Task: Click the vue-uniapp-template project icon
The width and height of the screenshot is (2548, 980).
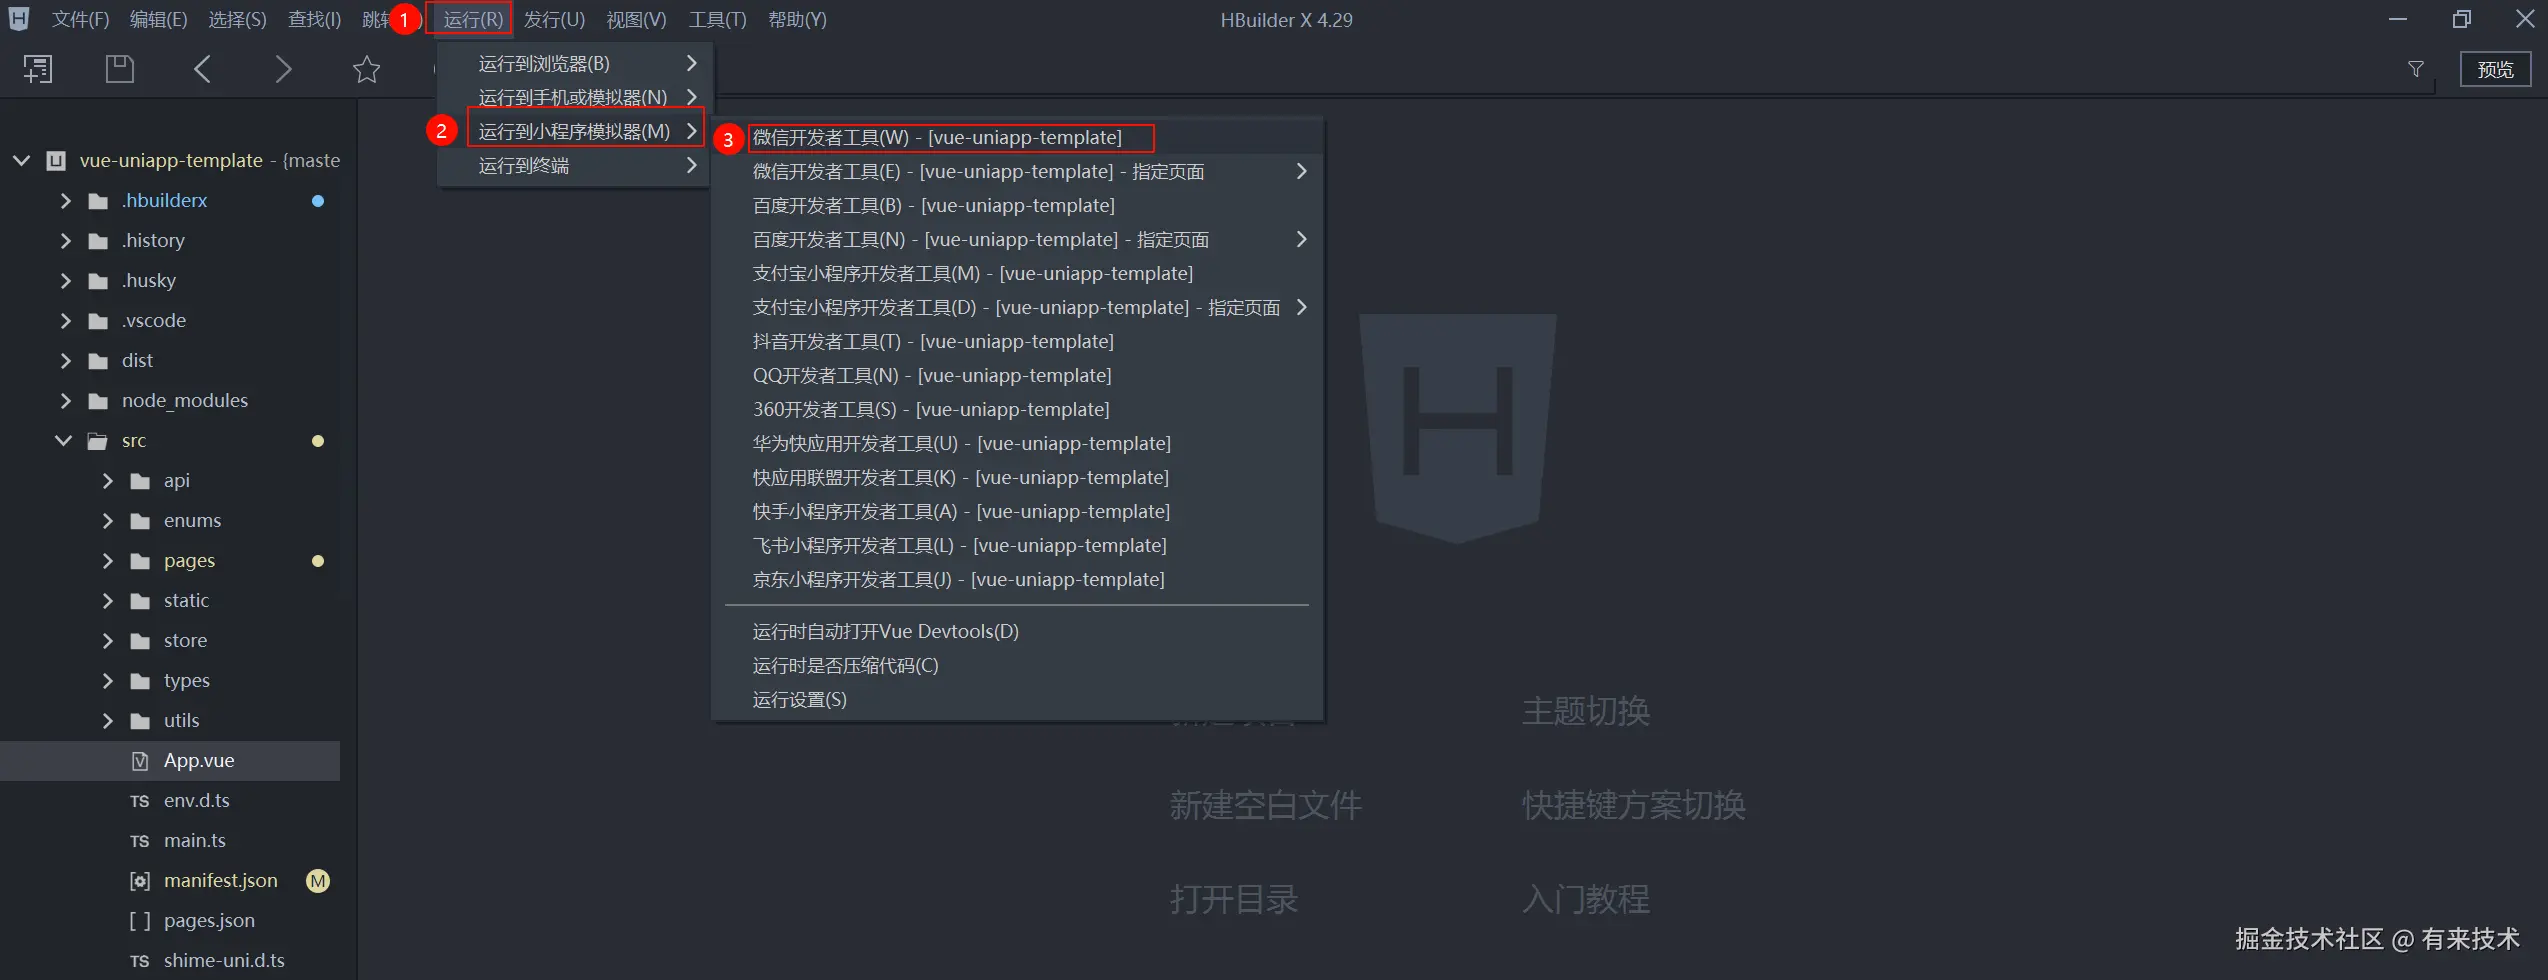Action: tap(57, 160)
